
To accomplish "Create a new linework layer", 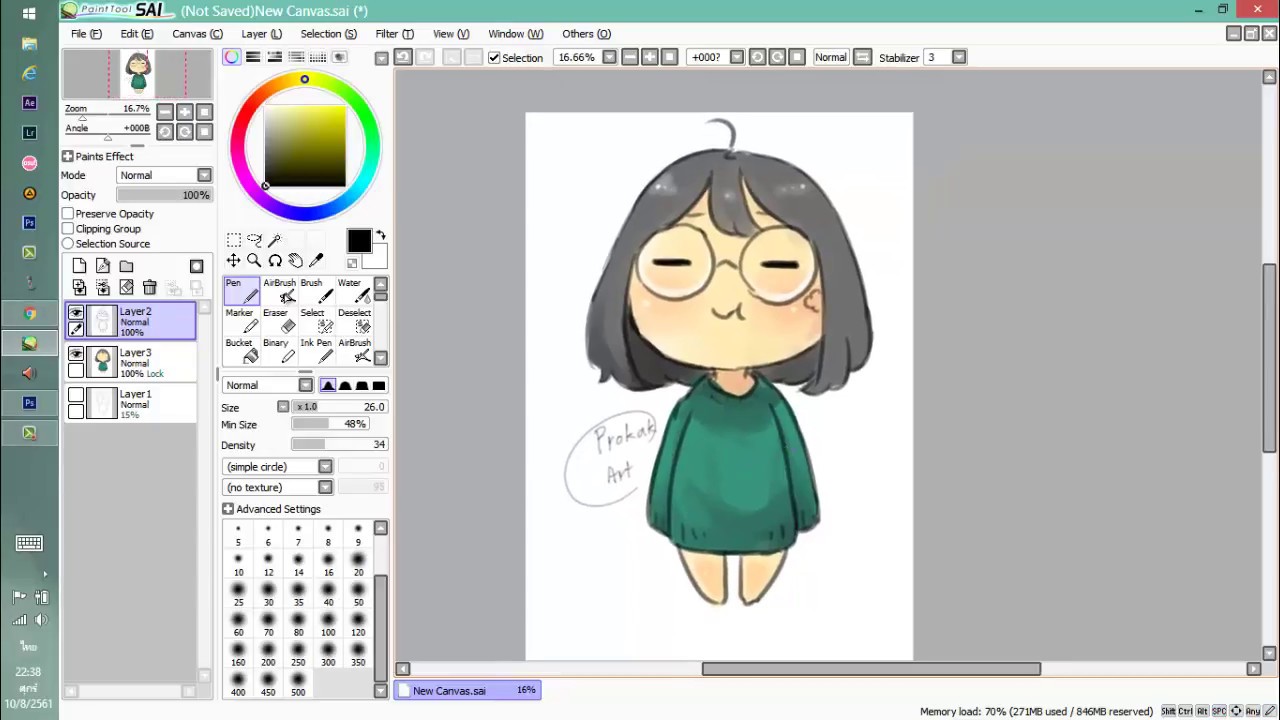I will (x=103, y=266).
